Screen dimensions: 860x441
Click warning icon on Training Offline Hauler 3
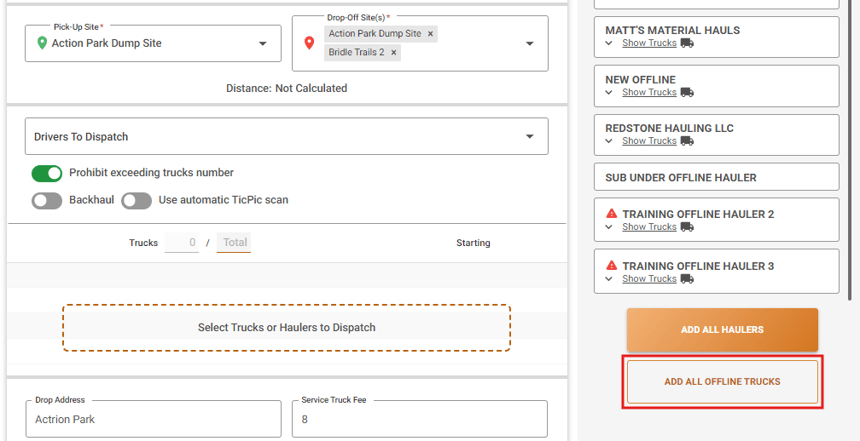pos(612,265)
